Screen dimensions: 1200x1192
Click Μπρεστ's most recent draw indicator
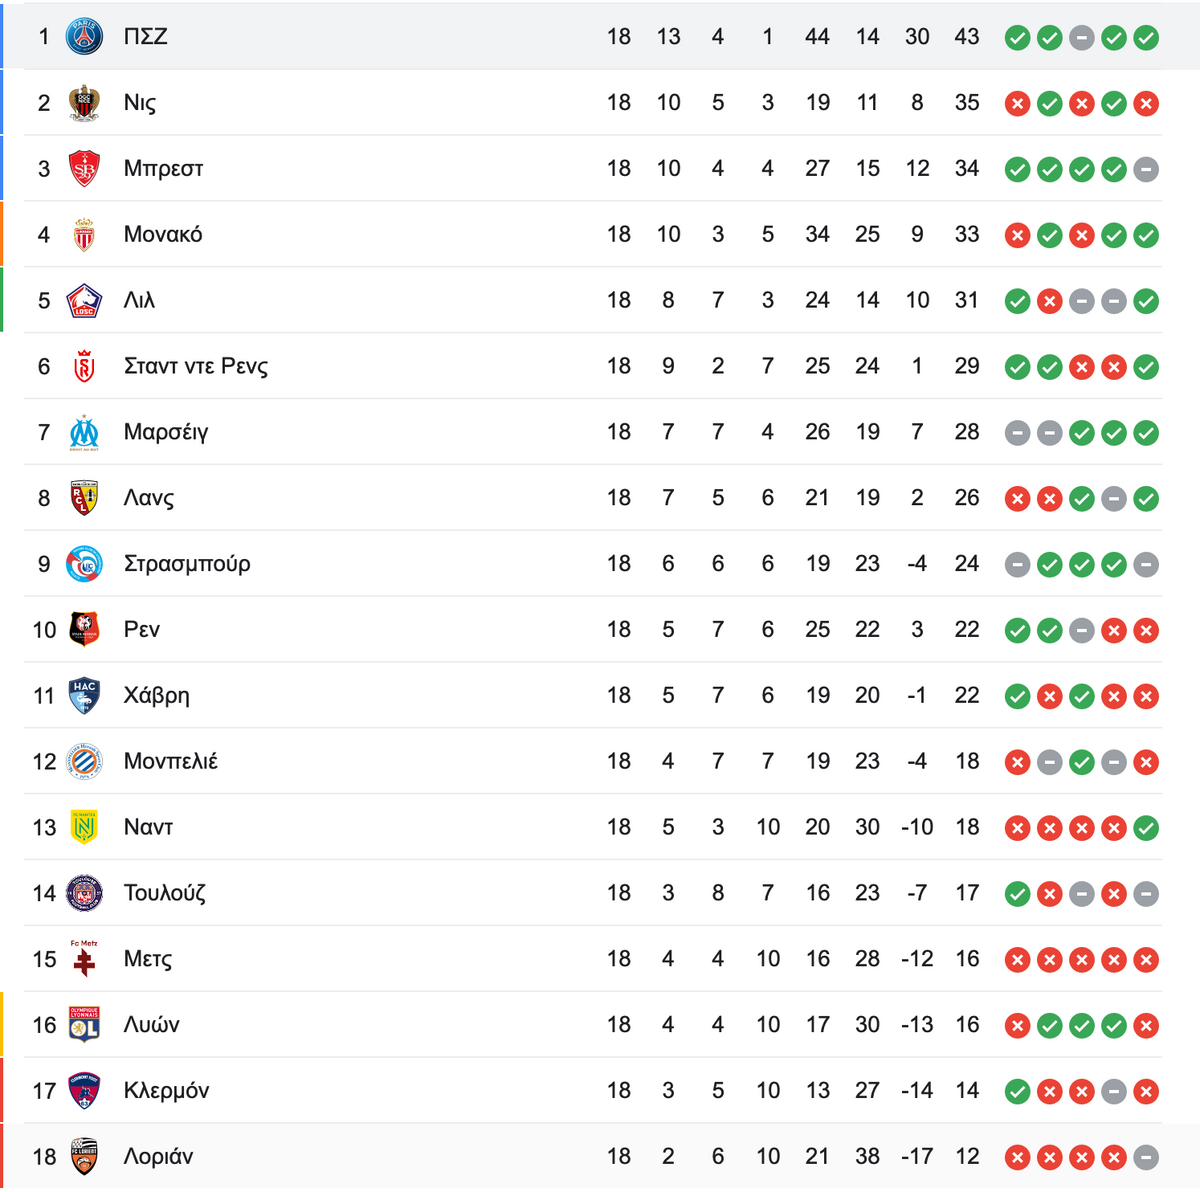(1146, 170)
